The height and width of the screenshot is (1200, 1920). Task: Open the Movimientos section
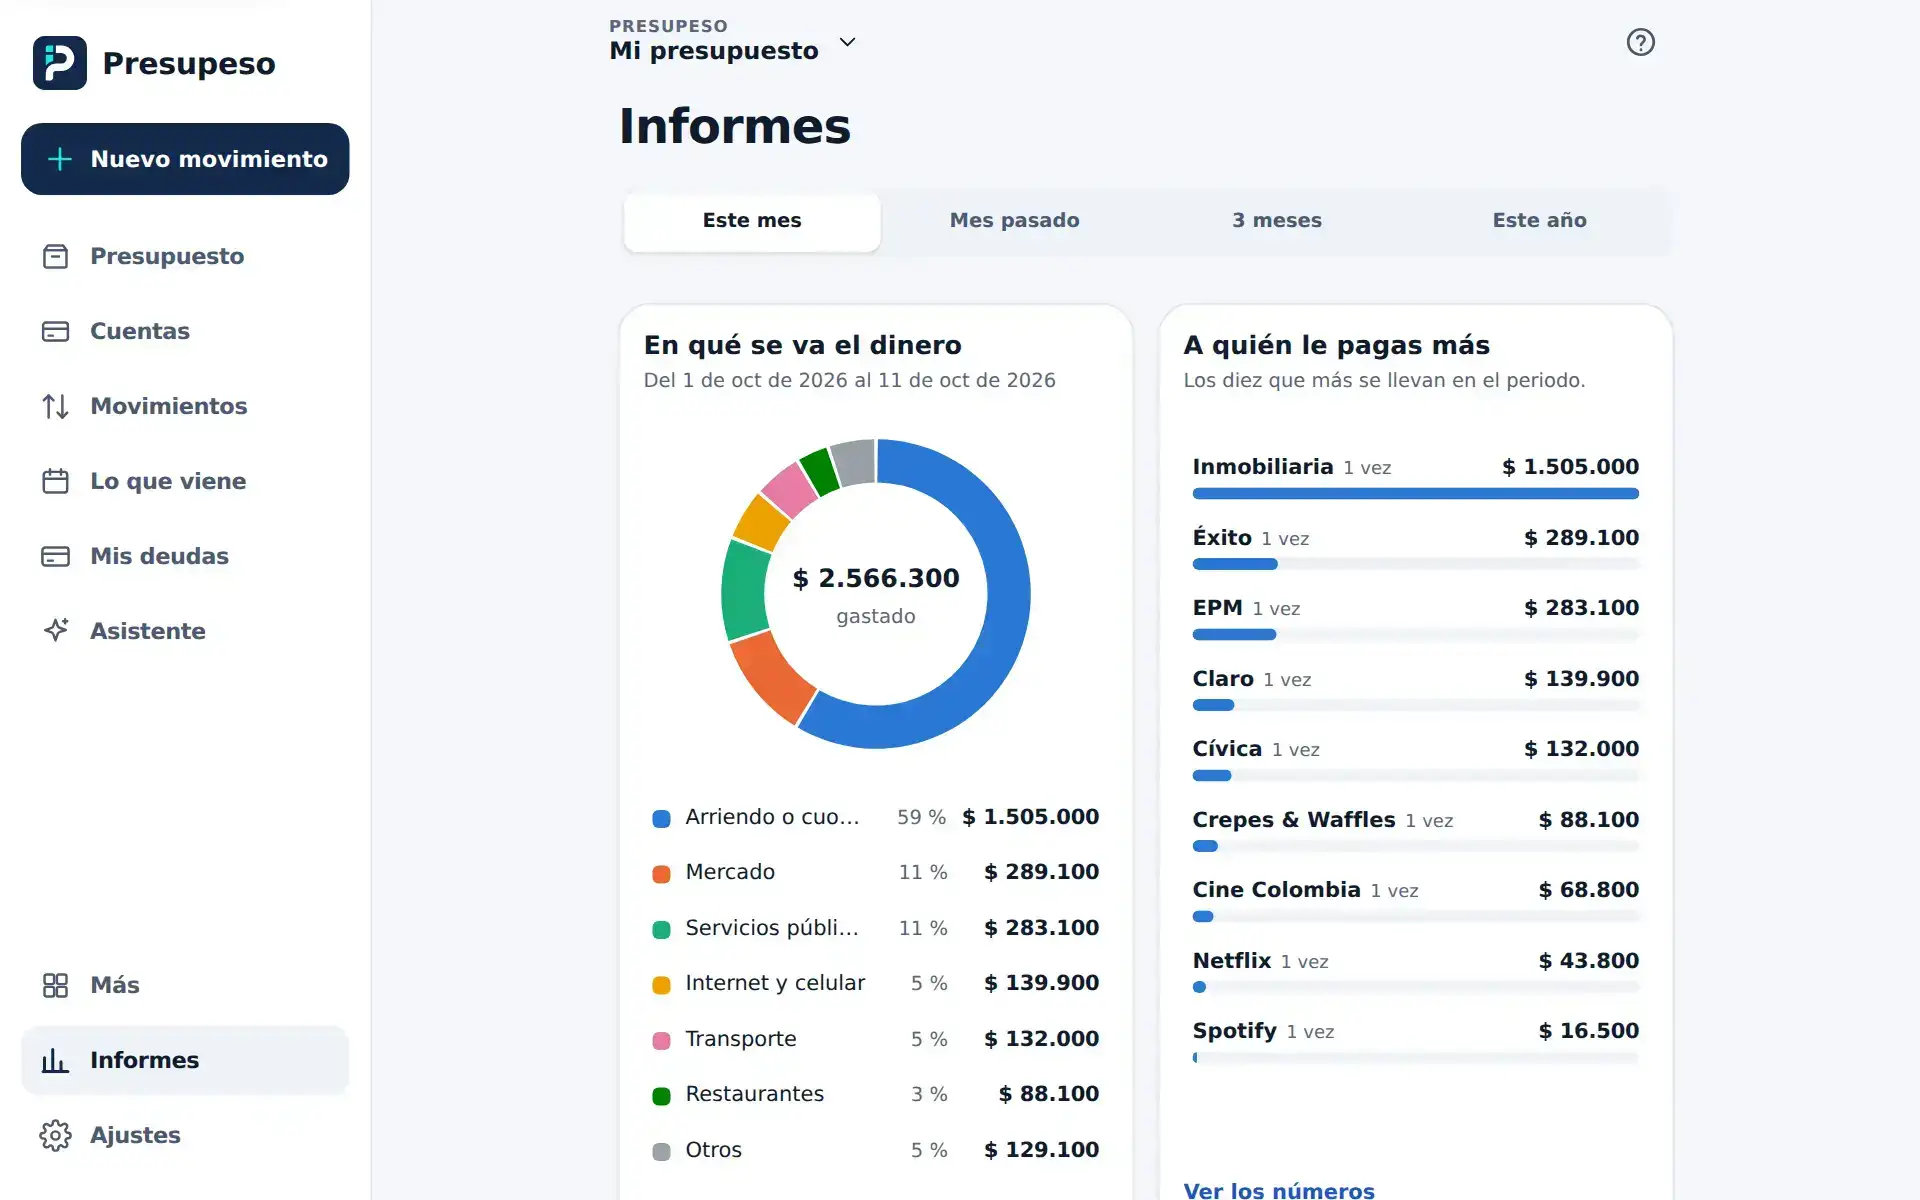185,406
